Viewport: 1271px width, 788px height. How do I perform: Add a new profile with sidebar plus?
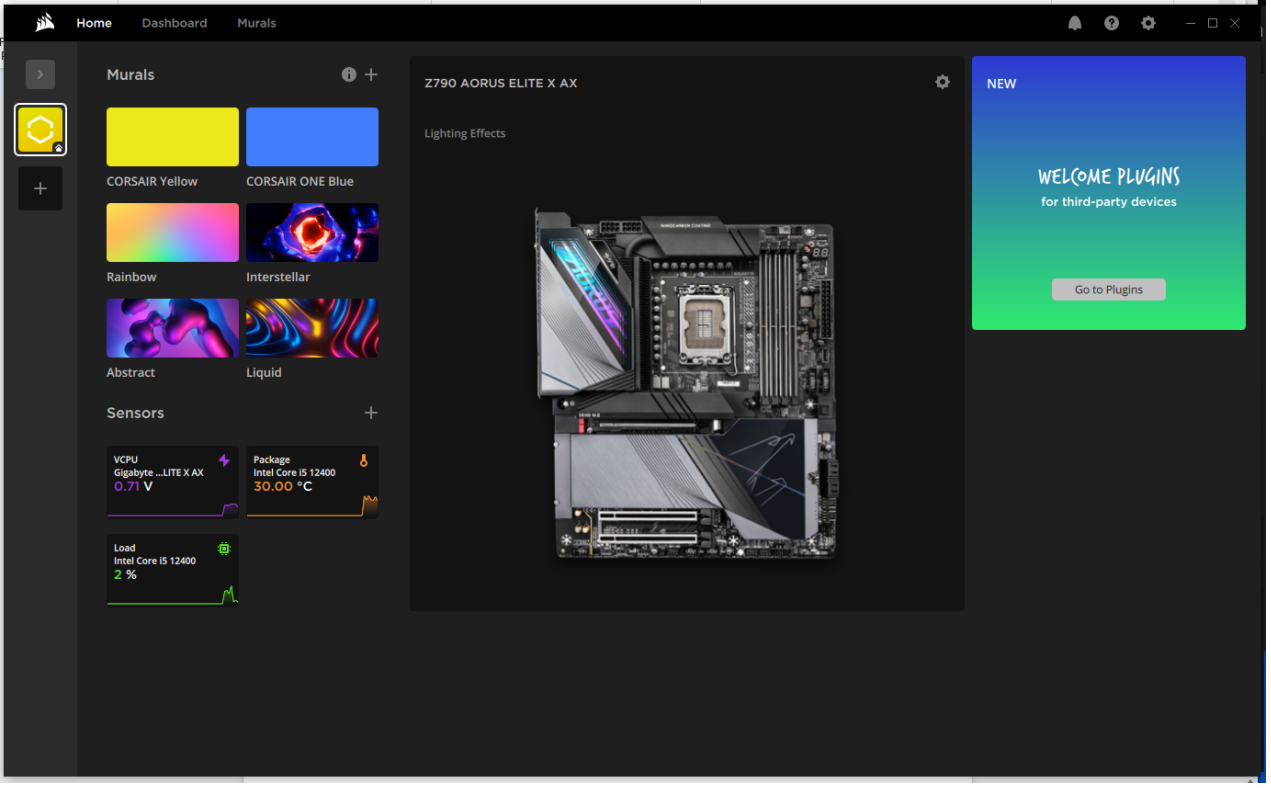pos(40,188)
